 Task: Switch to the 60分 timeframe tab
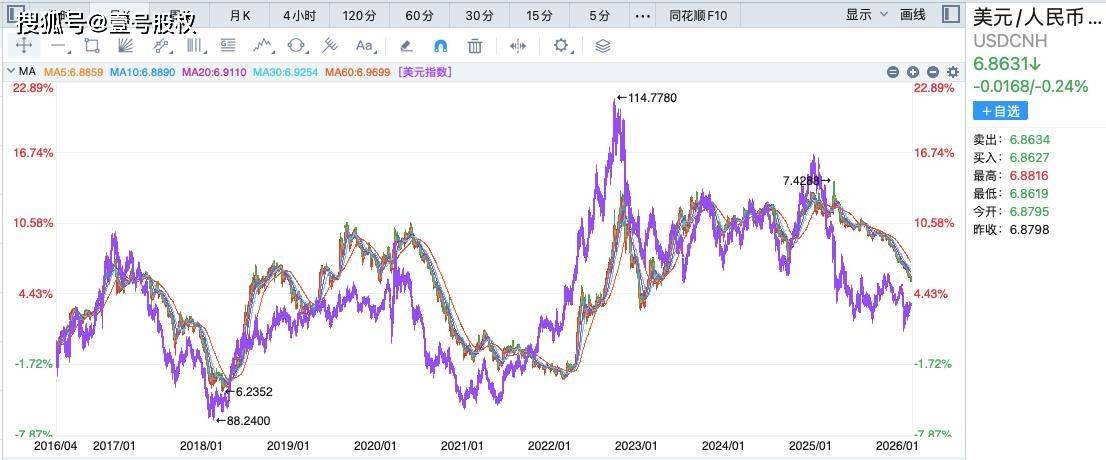point(420,15)
